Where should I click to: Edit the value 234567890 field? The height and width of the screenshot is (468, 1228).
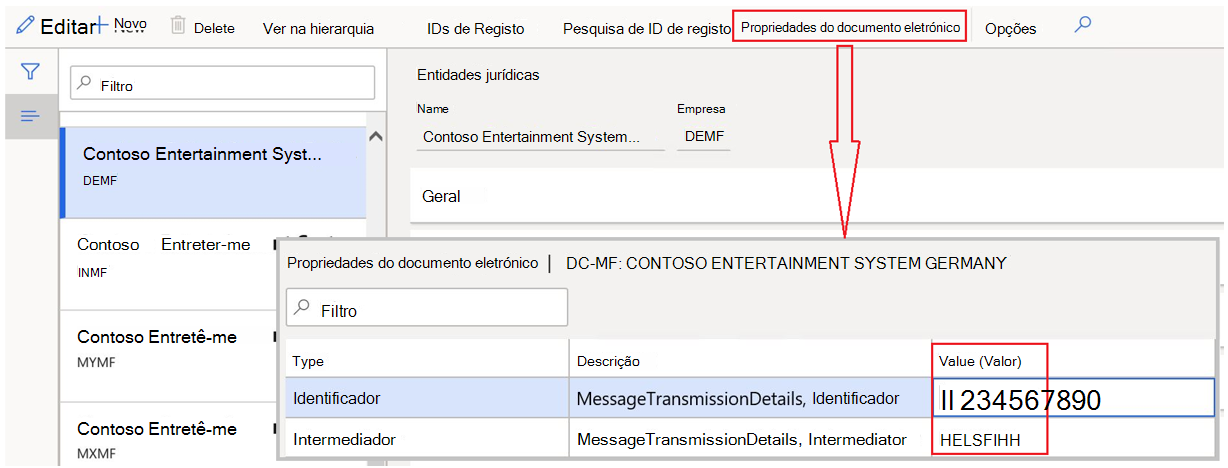[x=1074, y=399]
